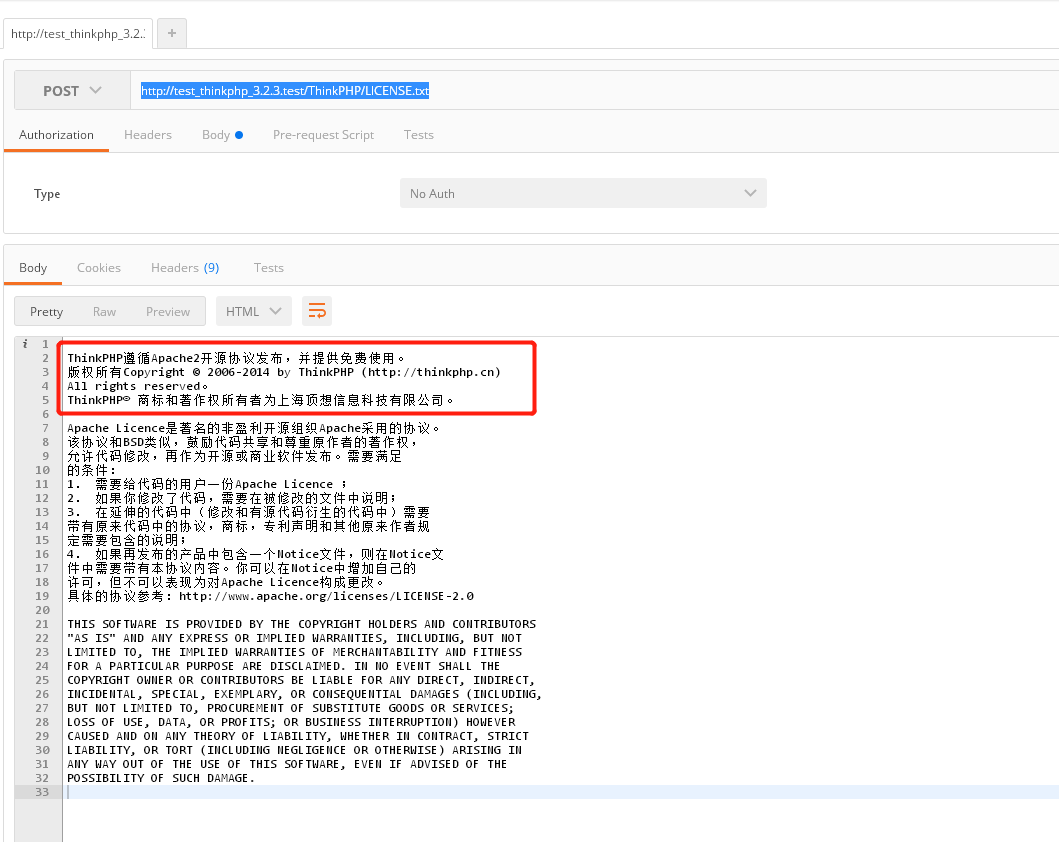Click the info marker icon beside line 1
This screenshot has height=842, width=1059.
click(25, 344)
